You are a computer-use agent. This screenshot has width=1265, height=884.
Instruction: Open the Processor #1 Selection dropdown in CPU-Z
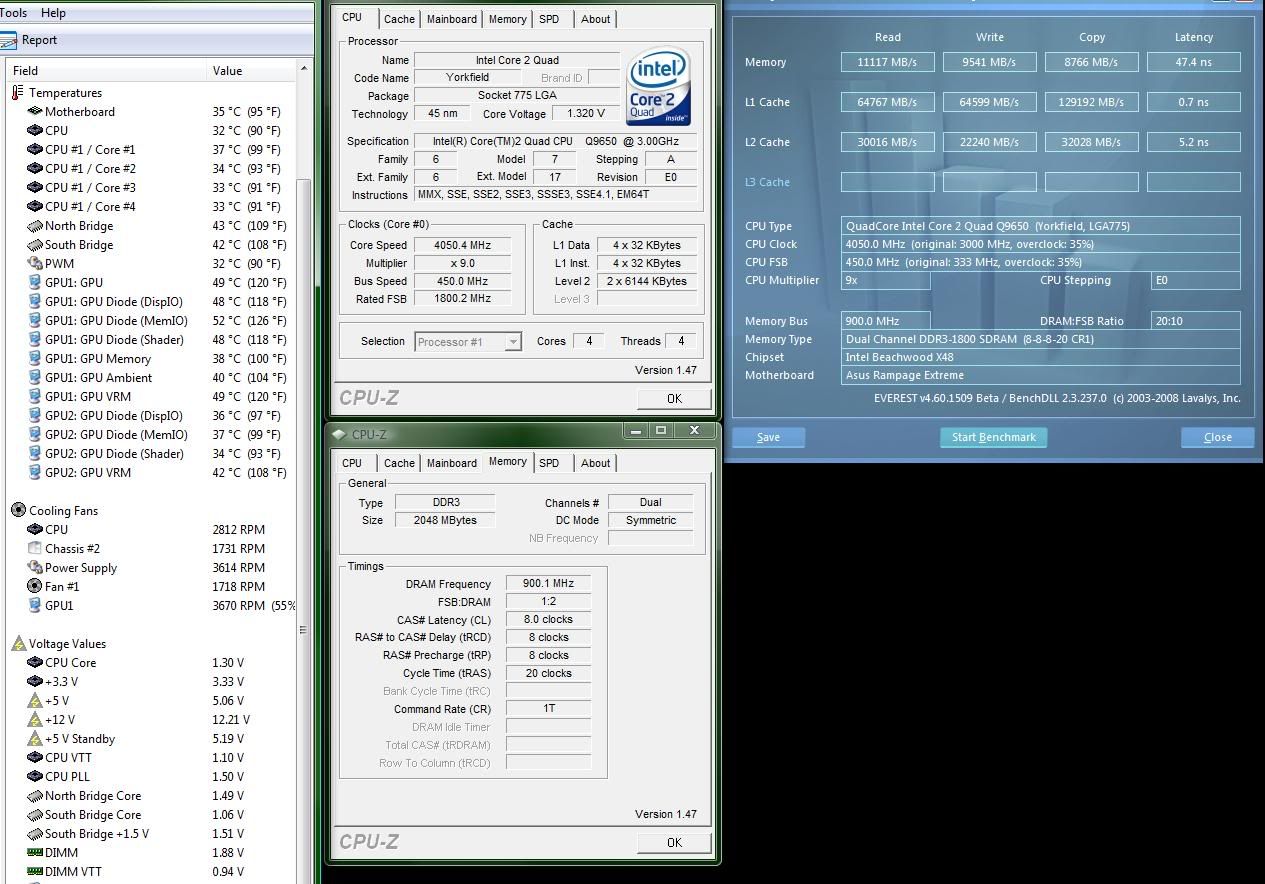tap(468, 342)
